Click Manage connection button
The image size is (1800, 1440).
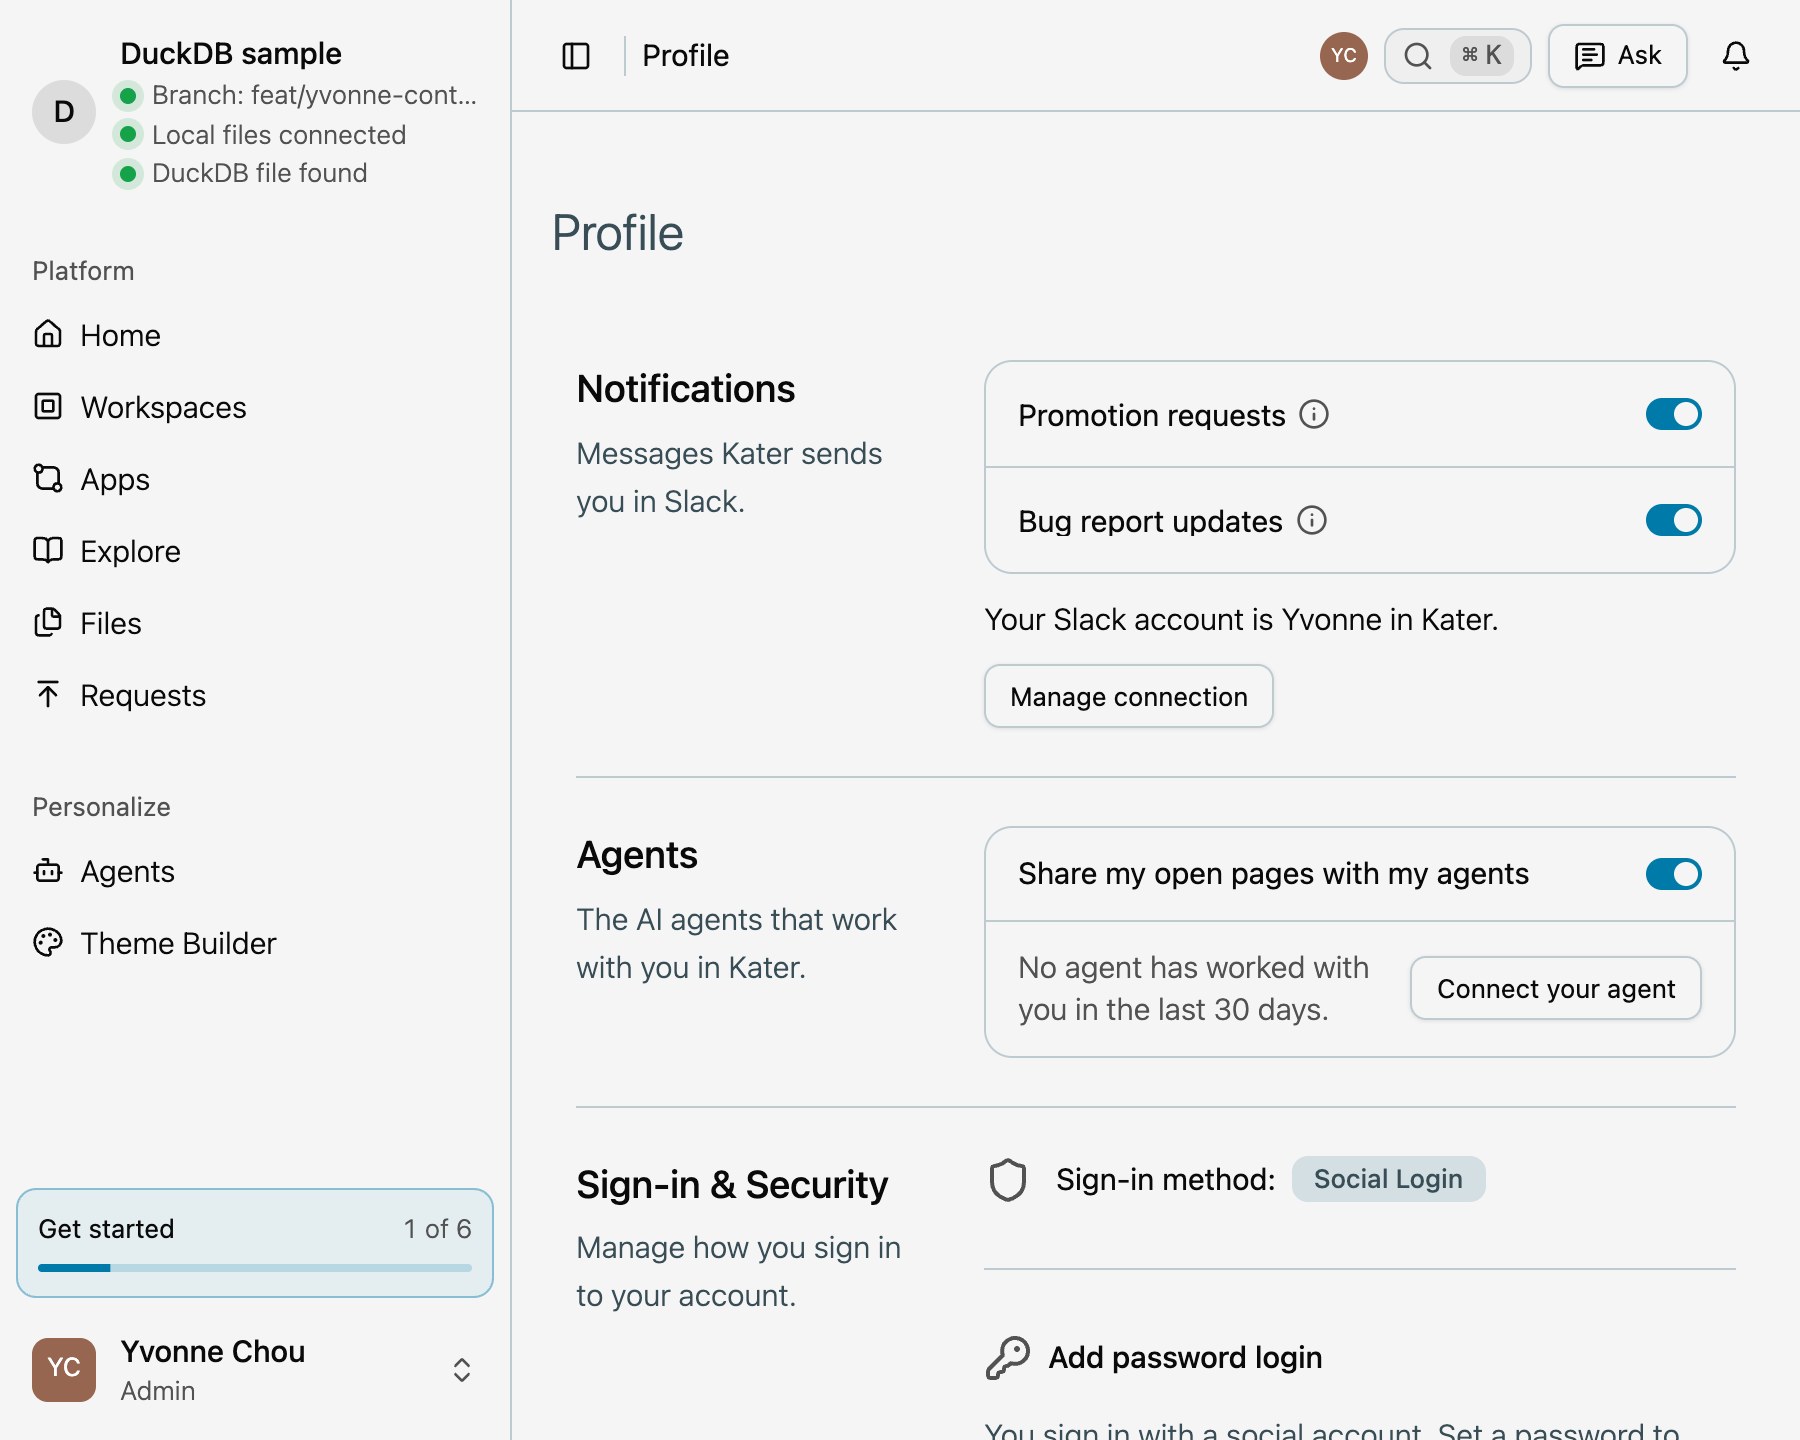pyautogui.click(x=1129, y=696)
